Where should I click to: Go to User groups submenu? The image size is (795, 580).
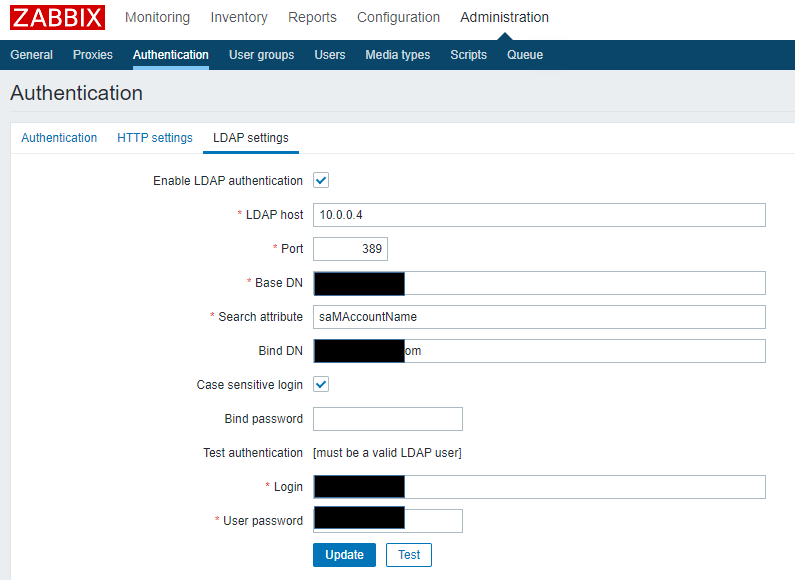pos(262,55)
